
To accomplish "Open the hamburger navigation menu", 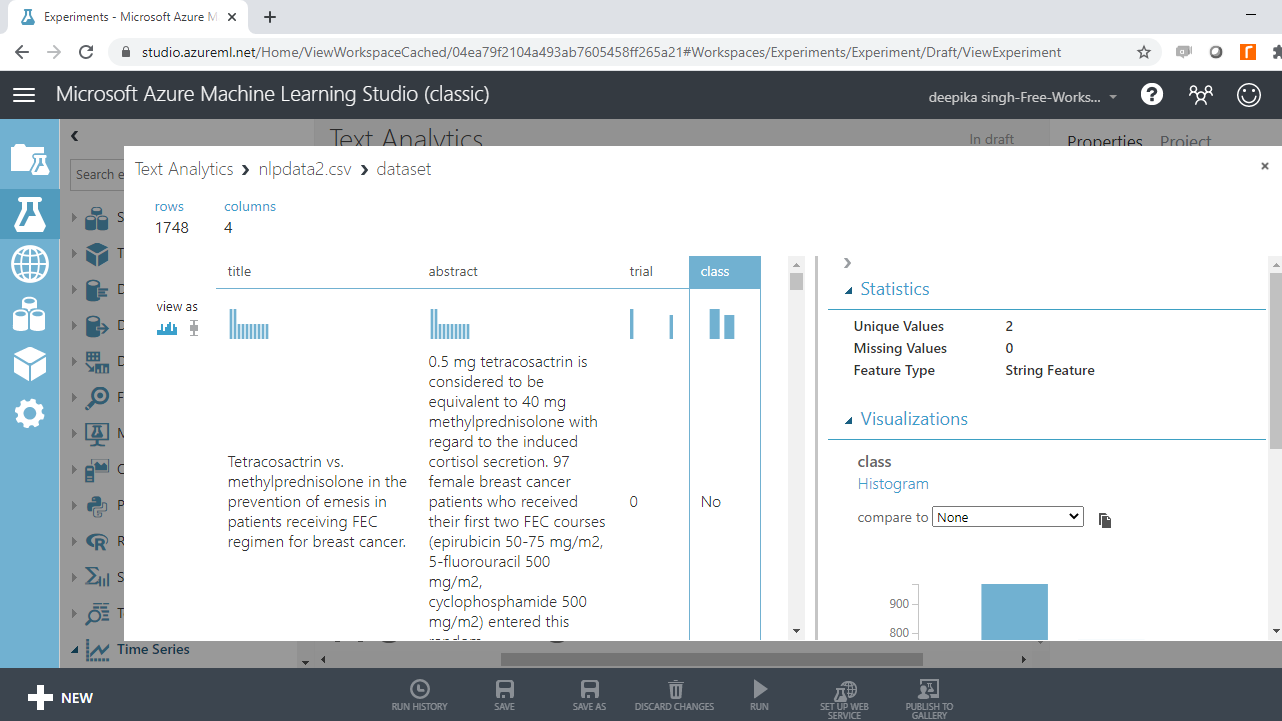I will click(24, 94).
